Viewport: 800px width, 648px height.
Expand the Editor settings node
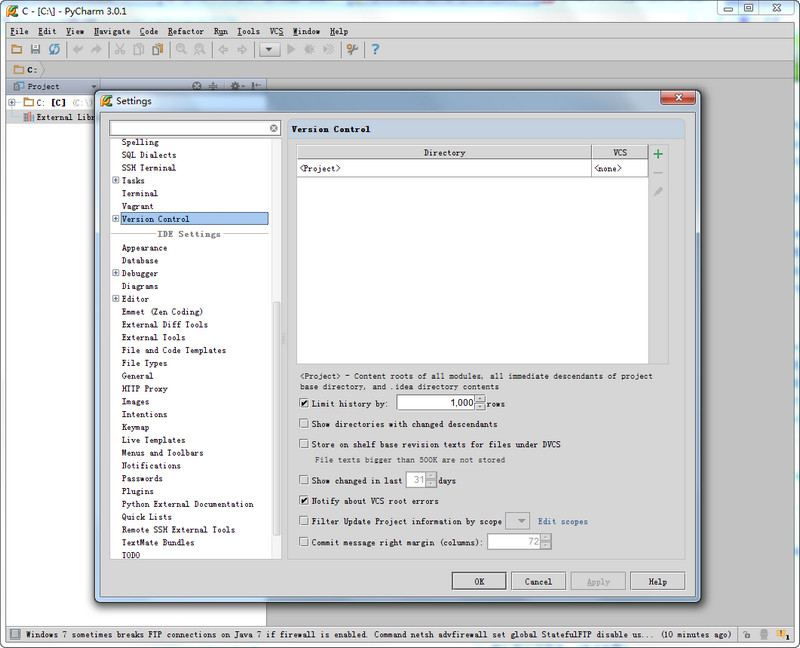[x=116, y=298]
